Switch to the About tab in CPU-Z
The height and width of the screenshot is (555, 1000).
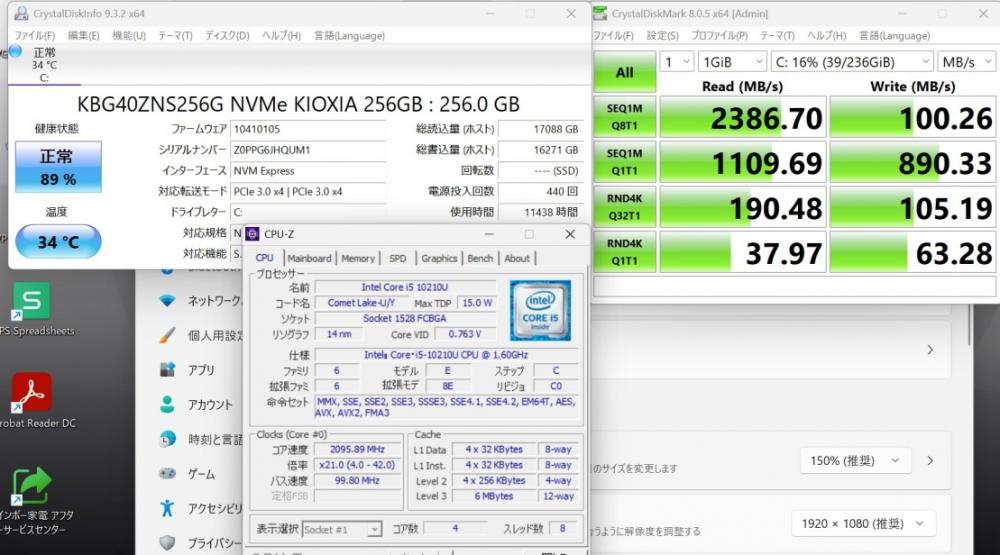(517, 258)
